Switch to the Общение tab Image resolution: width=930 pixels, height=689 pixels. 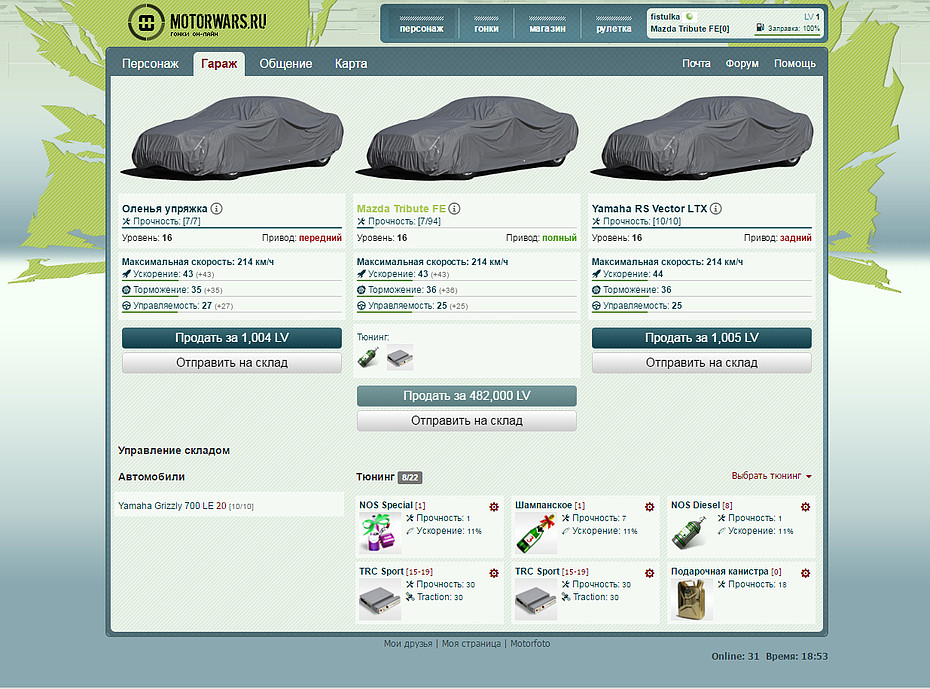pos(286,63)
